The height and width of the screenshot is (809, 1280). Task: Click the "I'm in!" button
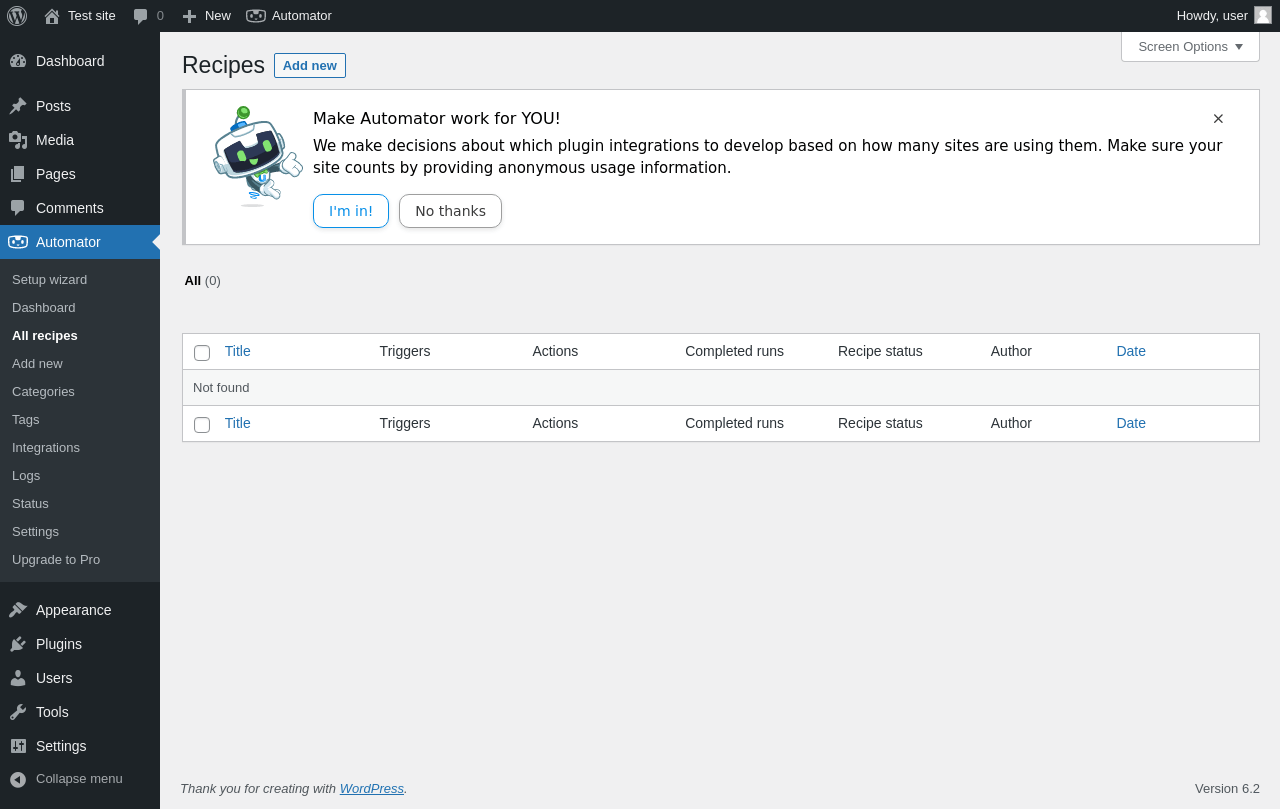point(351,211)
